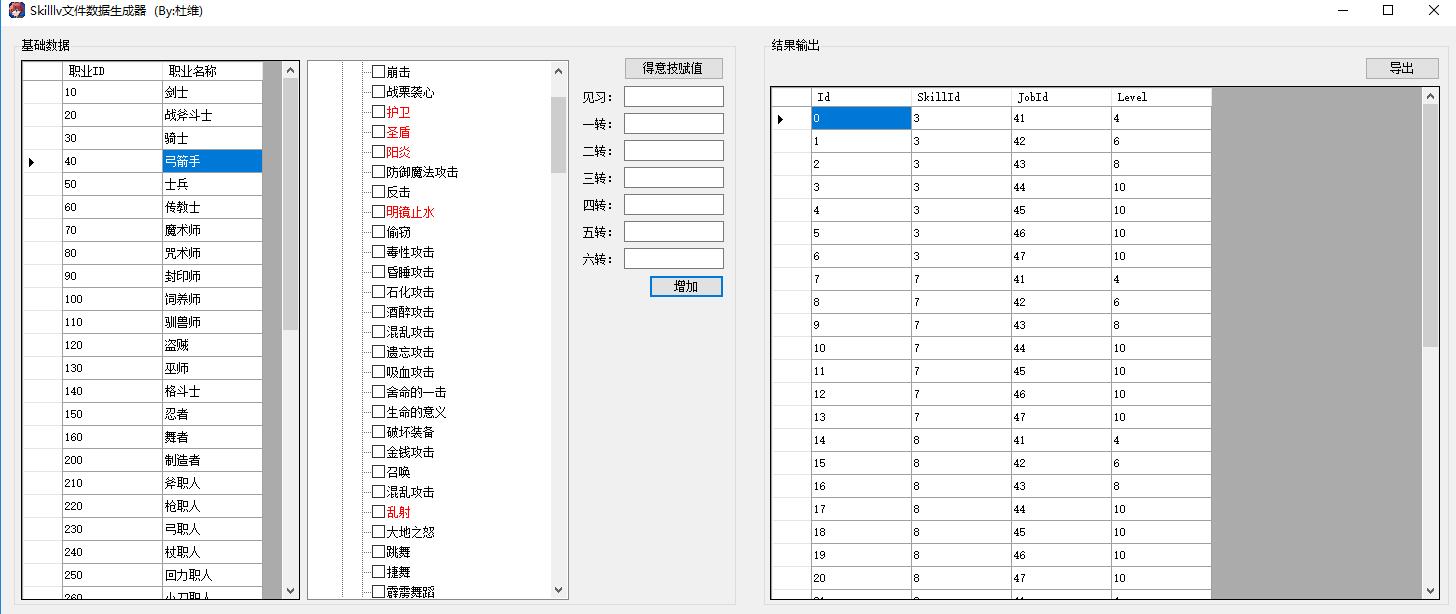Click the 职业名称 column header
Screen dimensions: 1456x614
pyautogui.click(x=212, y=71)
